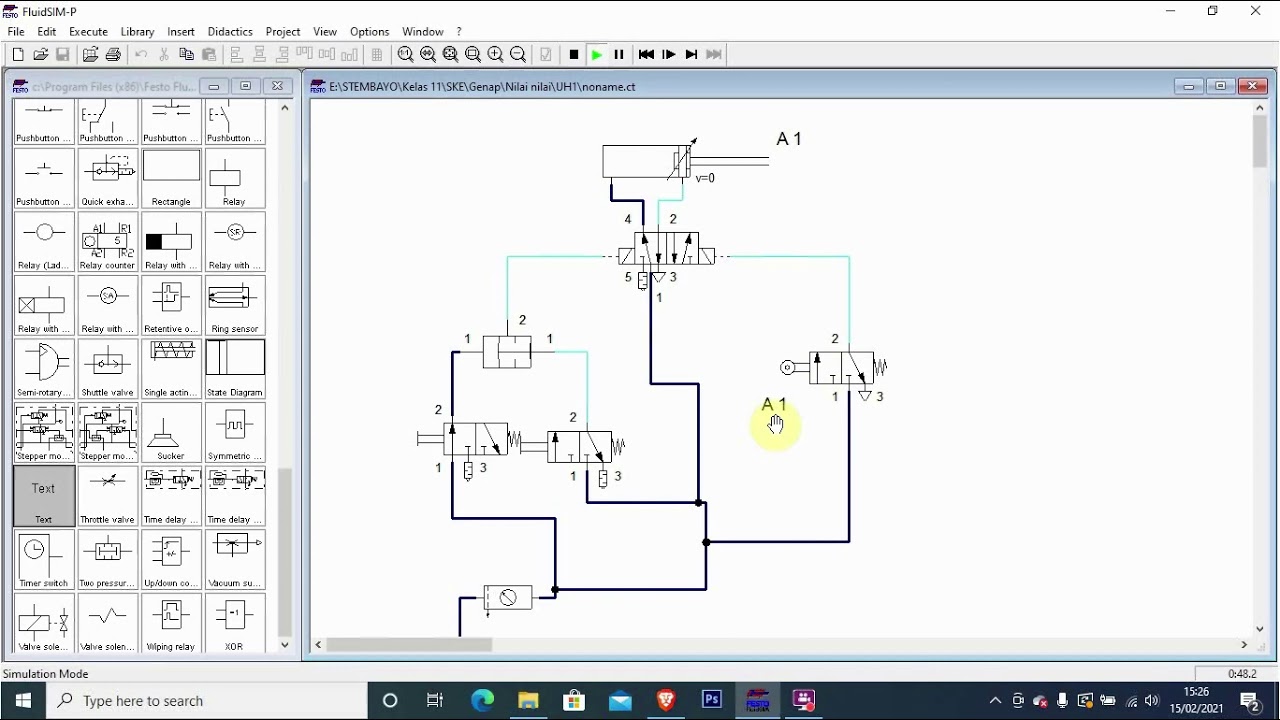Advance simulation with single step button
The width and height of the screenshot is (1280, 720).
click(669, 55)
